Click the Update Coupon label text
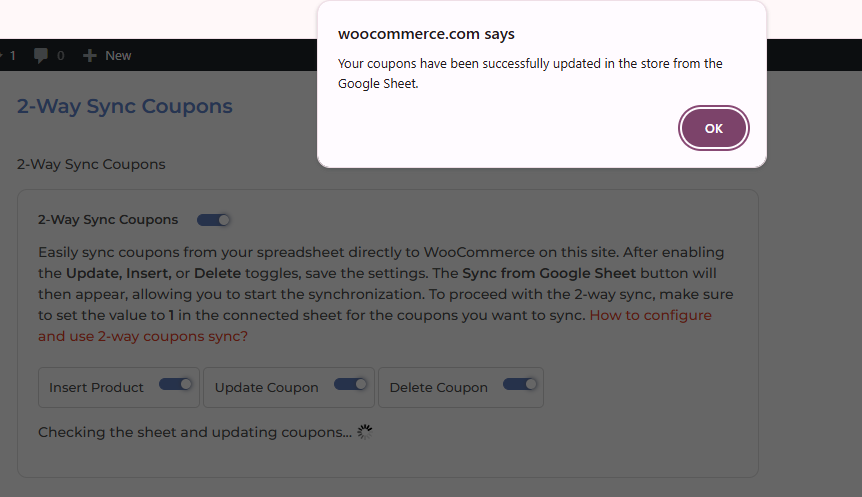Screen dimensions: 862x497 coord(266,387)
